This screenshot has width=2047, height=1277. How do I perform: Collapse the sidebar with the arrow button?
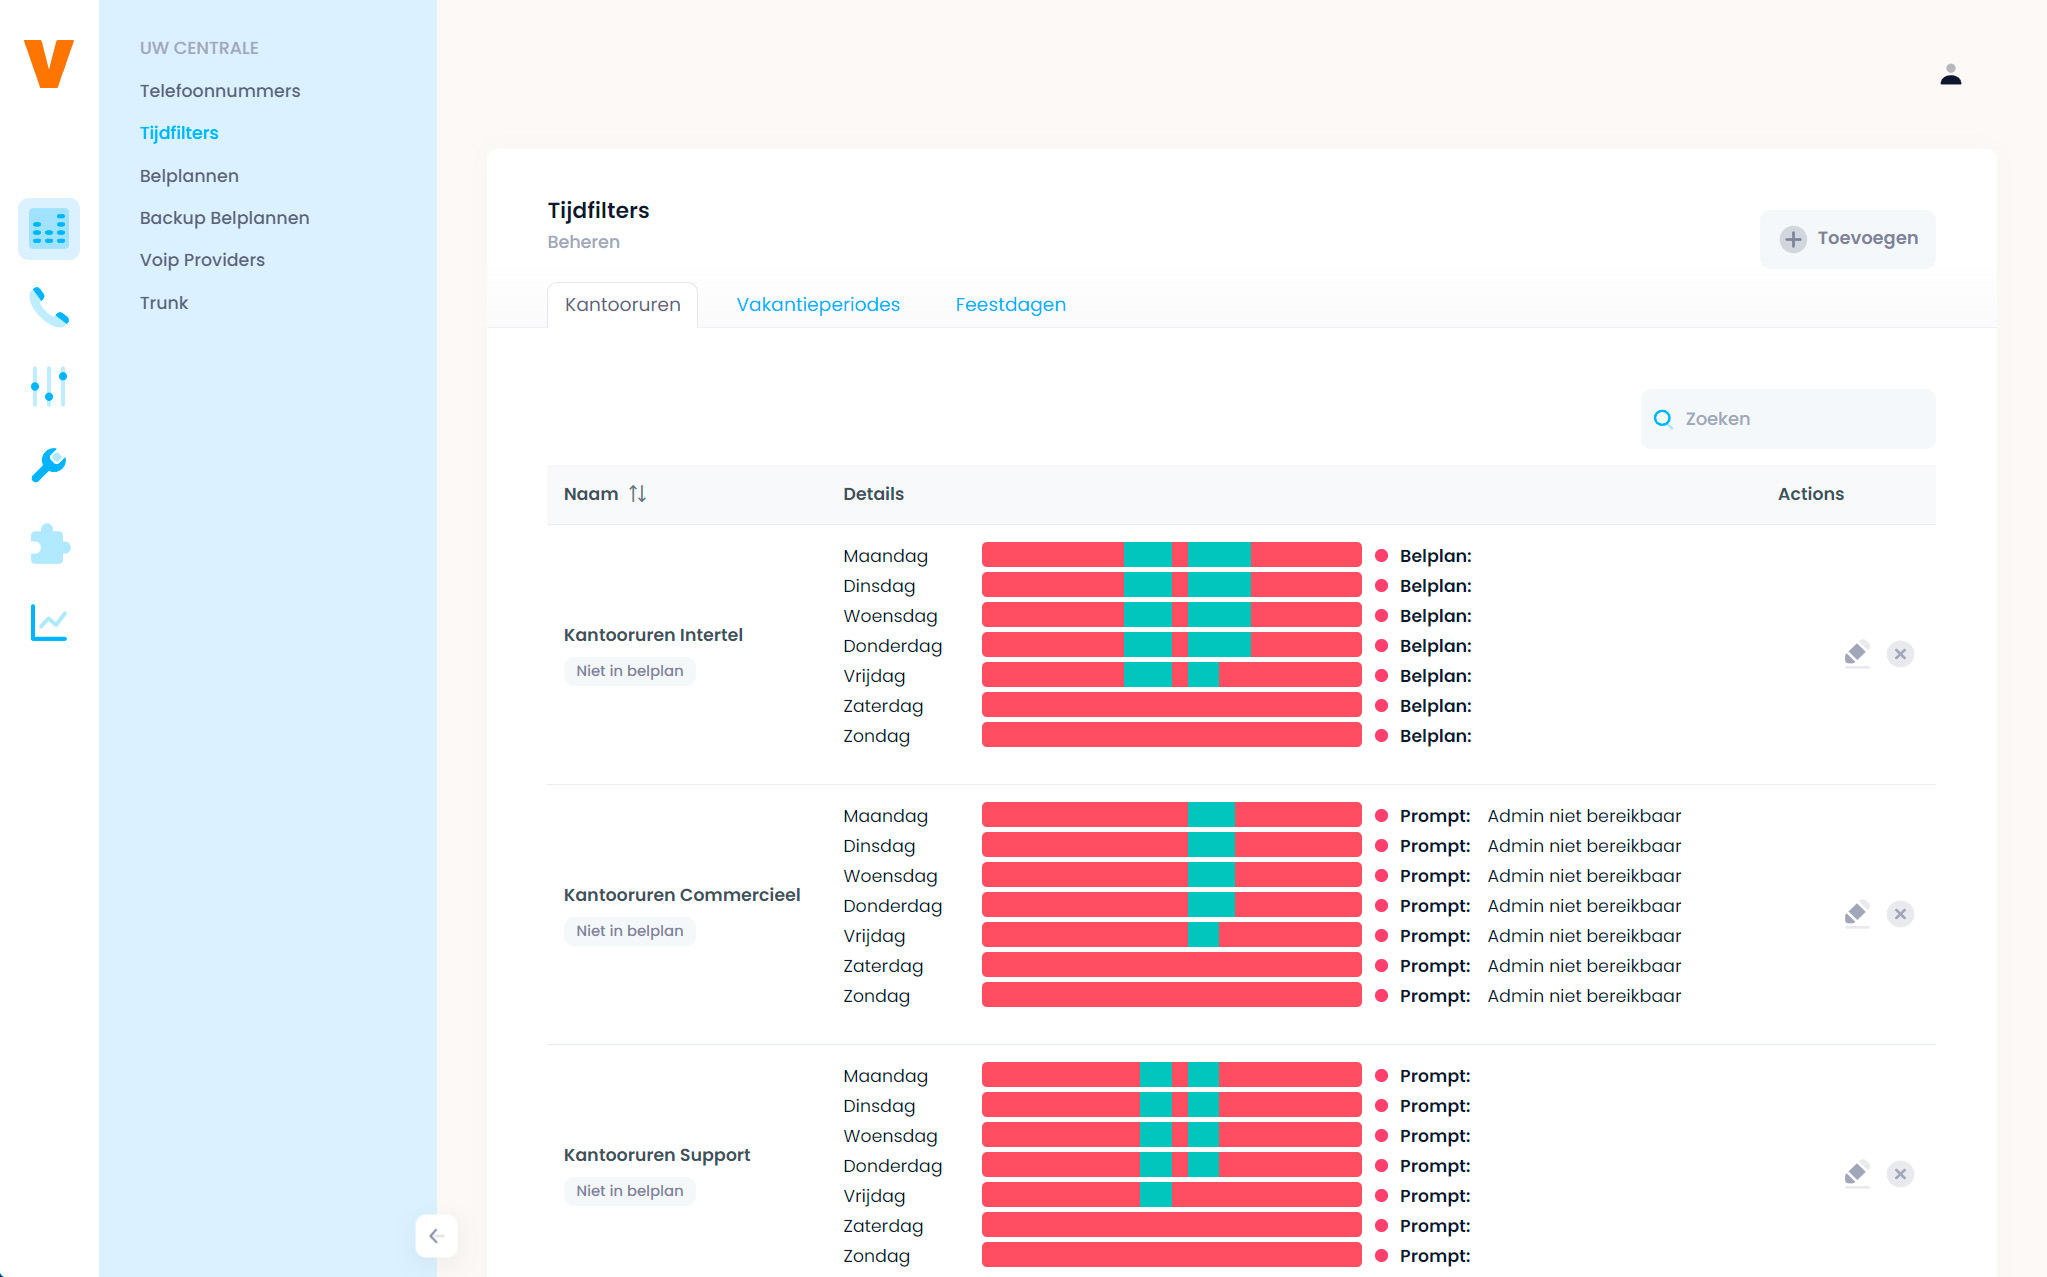(436, 1236)
